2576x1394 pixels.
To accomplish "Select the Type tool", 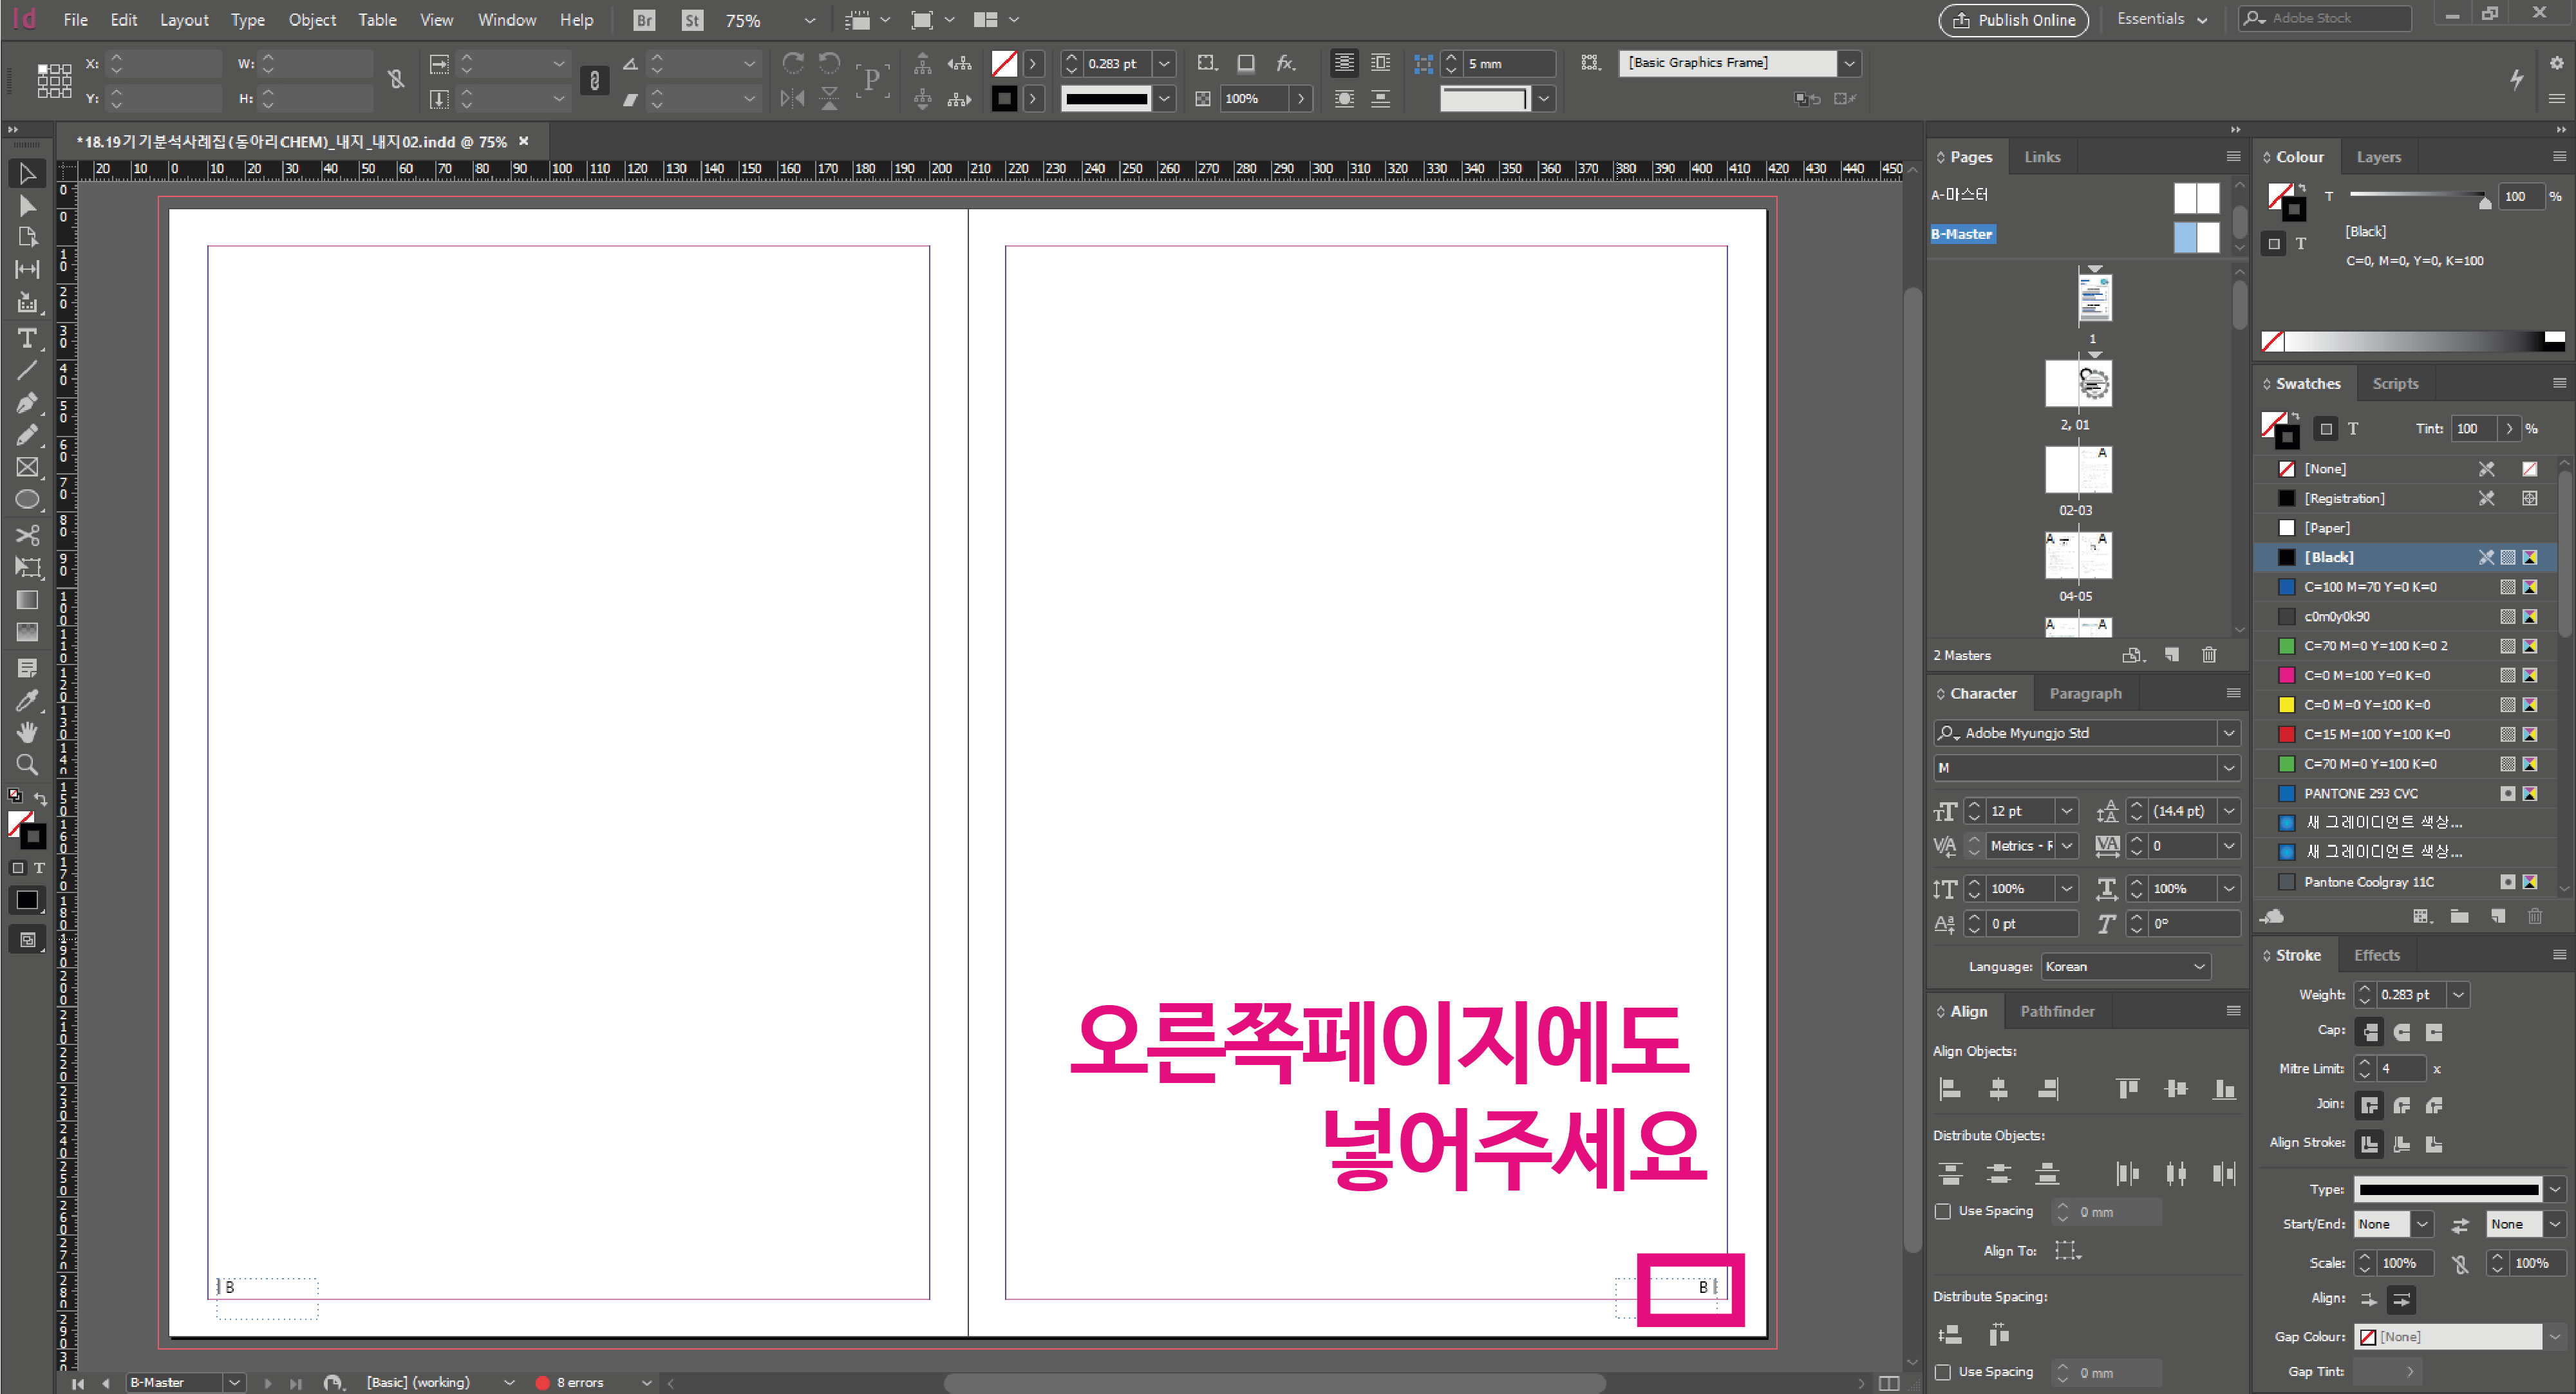I will click(27, 338).
